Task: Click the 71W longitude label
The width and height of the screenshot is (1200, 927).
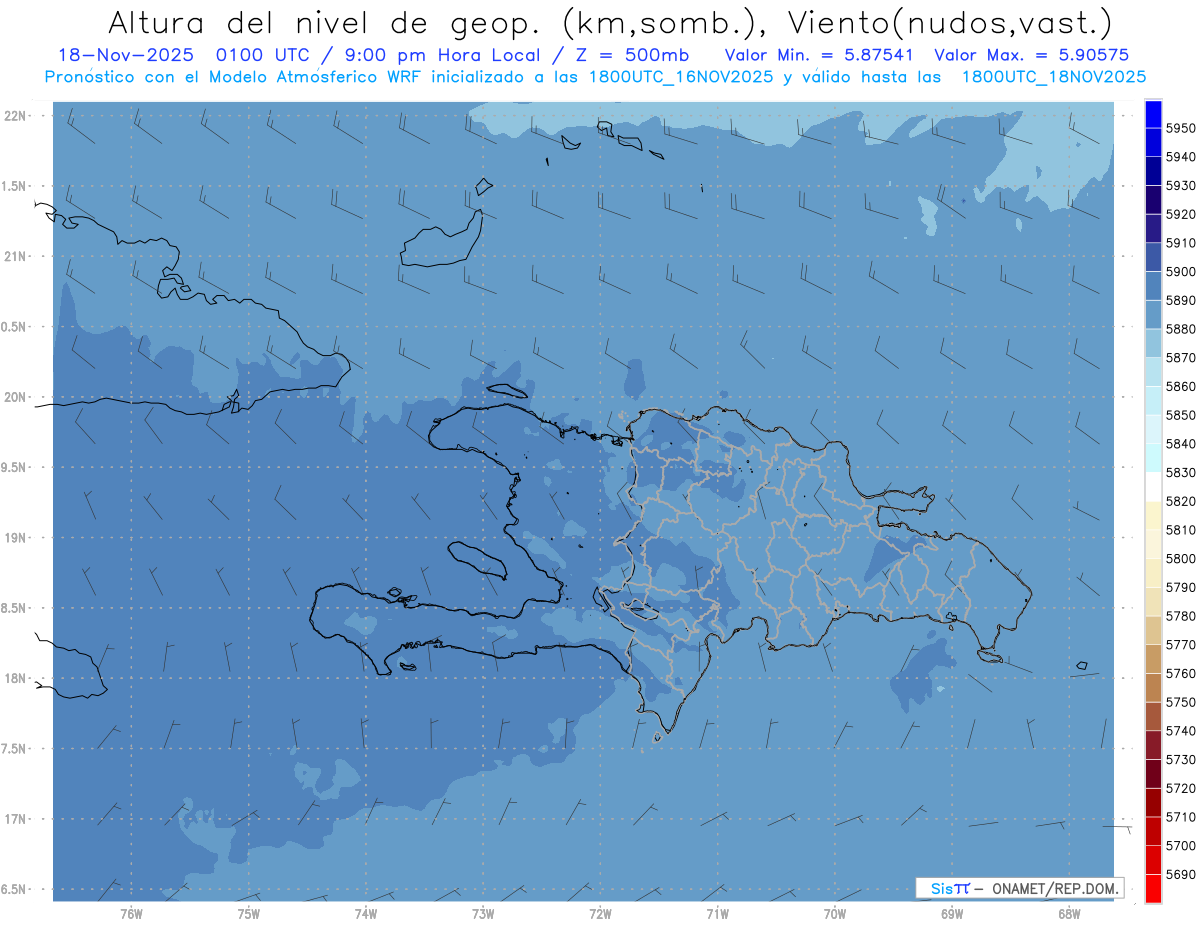Action: (x=717, y=913)
